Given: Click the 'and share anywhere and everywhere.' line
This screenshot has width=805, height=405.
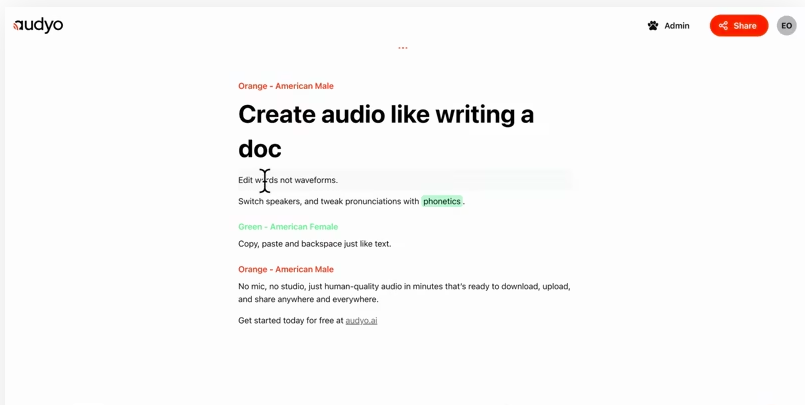Looking at the screenshot, I should [x=308, y=299].
